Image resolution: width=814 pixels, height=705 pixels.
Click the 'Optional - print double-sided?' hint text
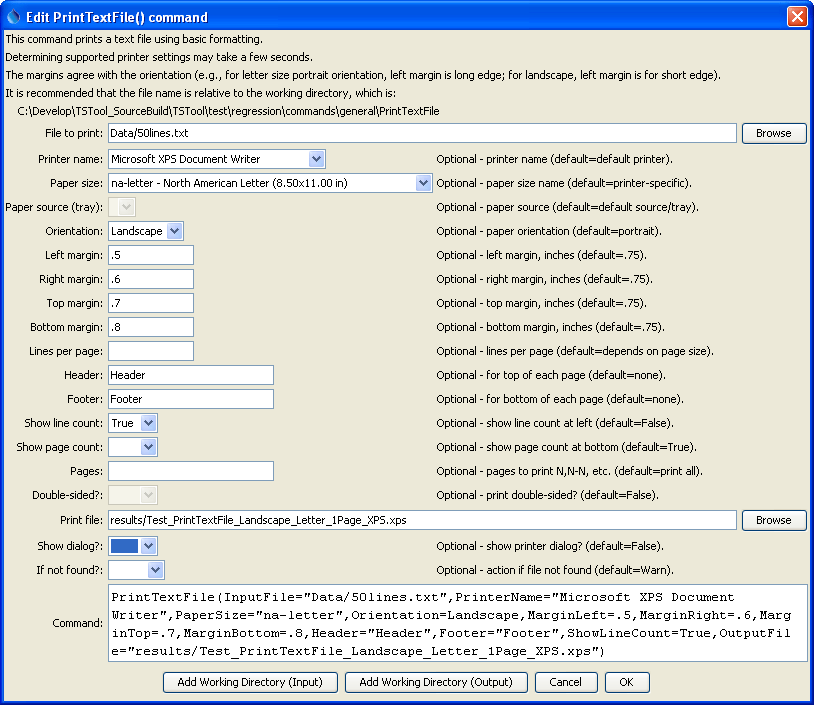(547, 495)
